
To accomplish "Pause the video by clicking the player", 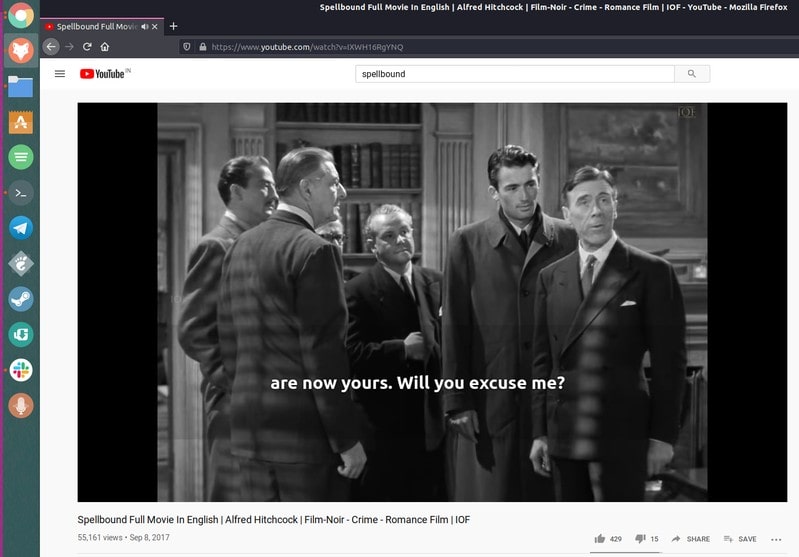I will pos(432,302).
